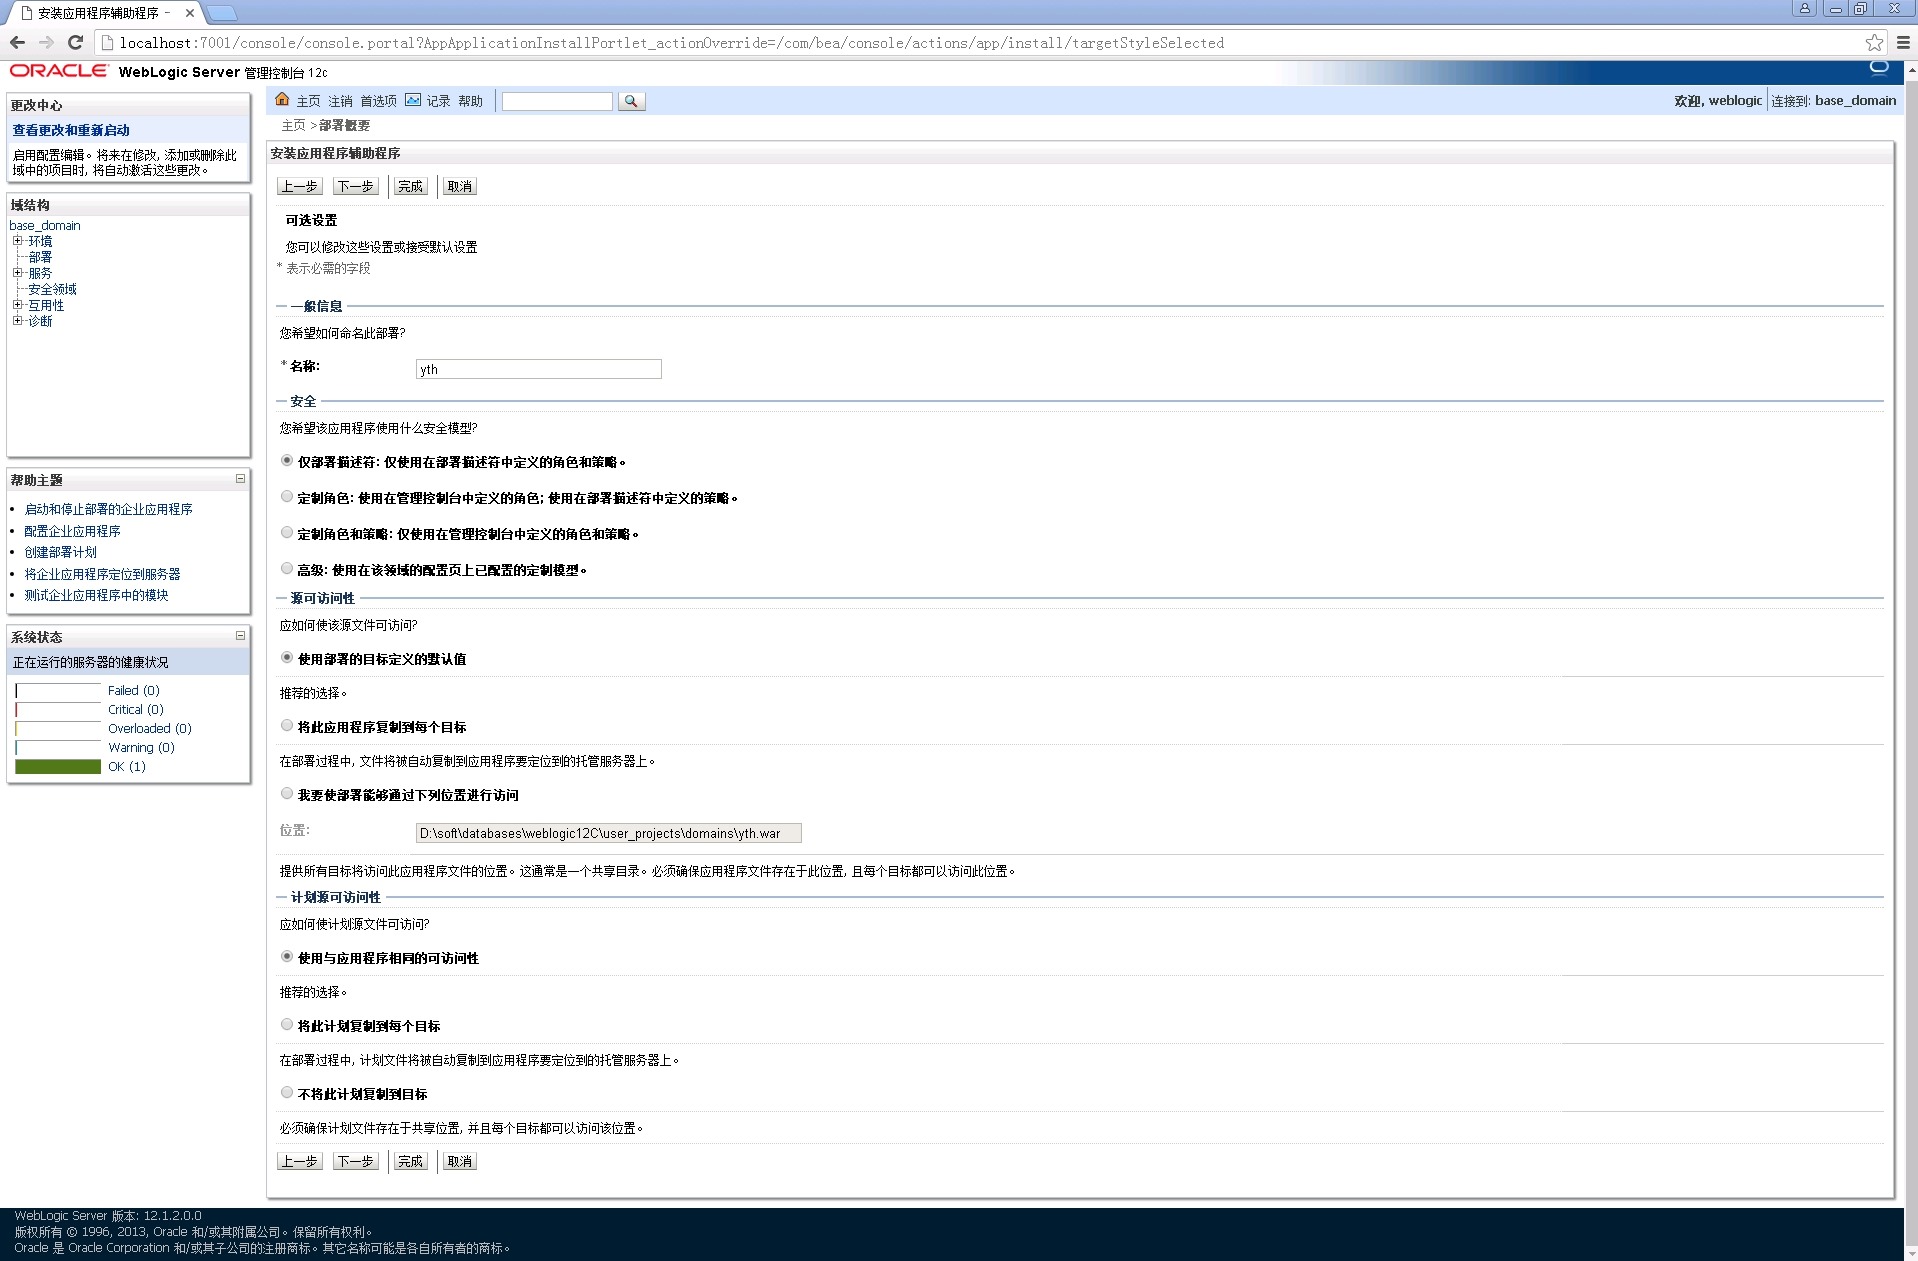Viewport: 1918px width, 1261px height.
Task: Click top 完成 button
Action: 410,186
